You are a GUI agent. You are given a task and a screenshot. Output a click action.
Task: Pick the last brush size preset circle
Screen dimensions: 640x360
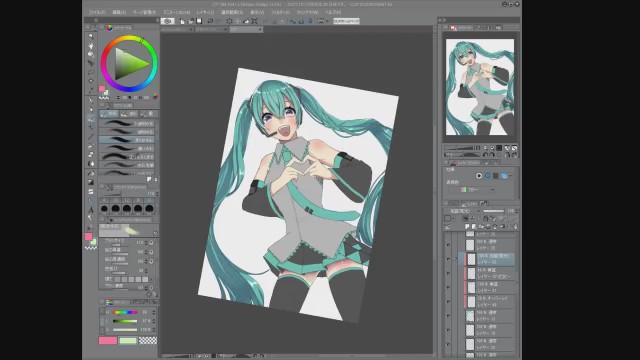click(x=149, y=209)
